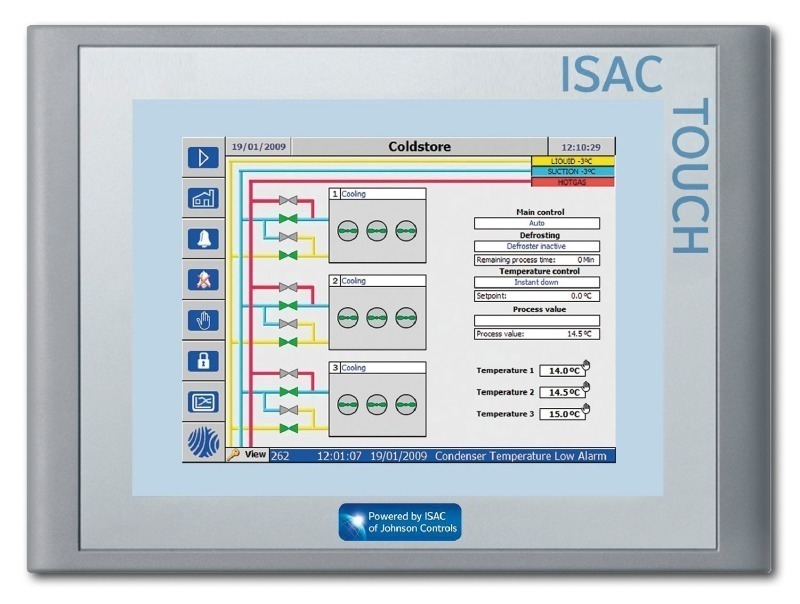Click the Temperature 1 value 14.0 °C
Screen dimensions: 800x604
coord(562,371)
